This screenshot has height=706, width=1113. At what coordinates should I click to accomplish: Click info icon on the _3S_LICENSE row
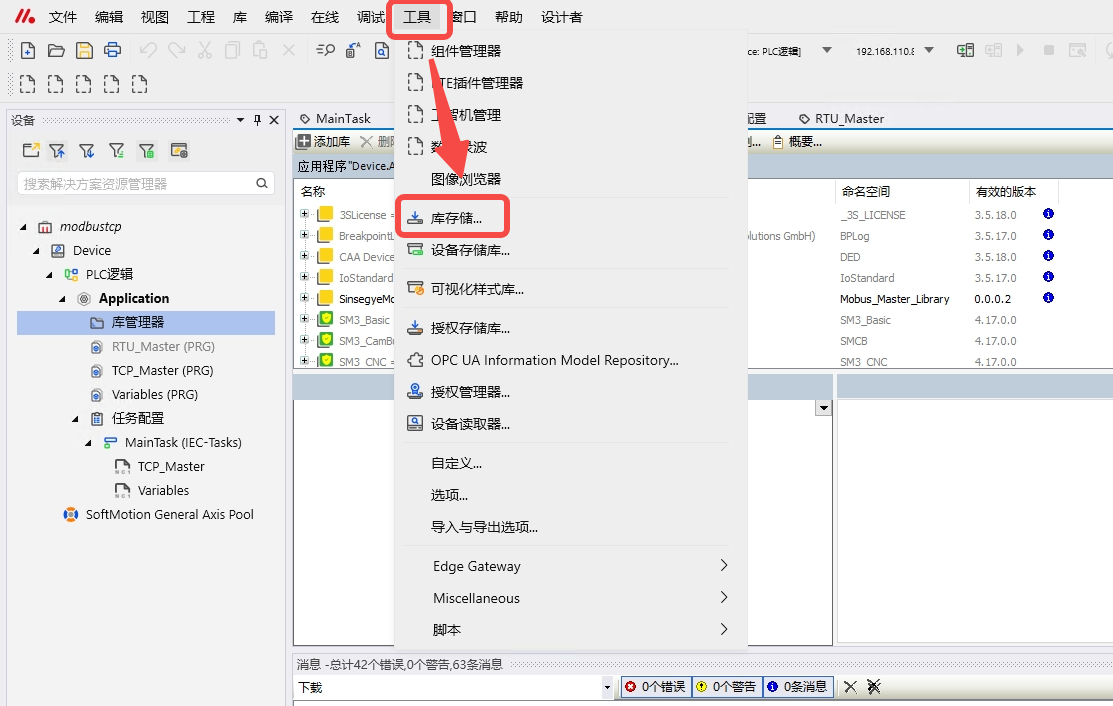pos(1048,214)
